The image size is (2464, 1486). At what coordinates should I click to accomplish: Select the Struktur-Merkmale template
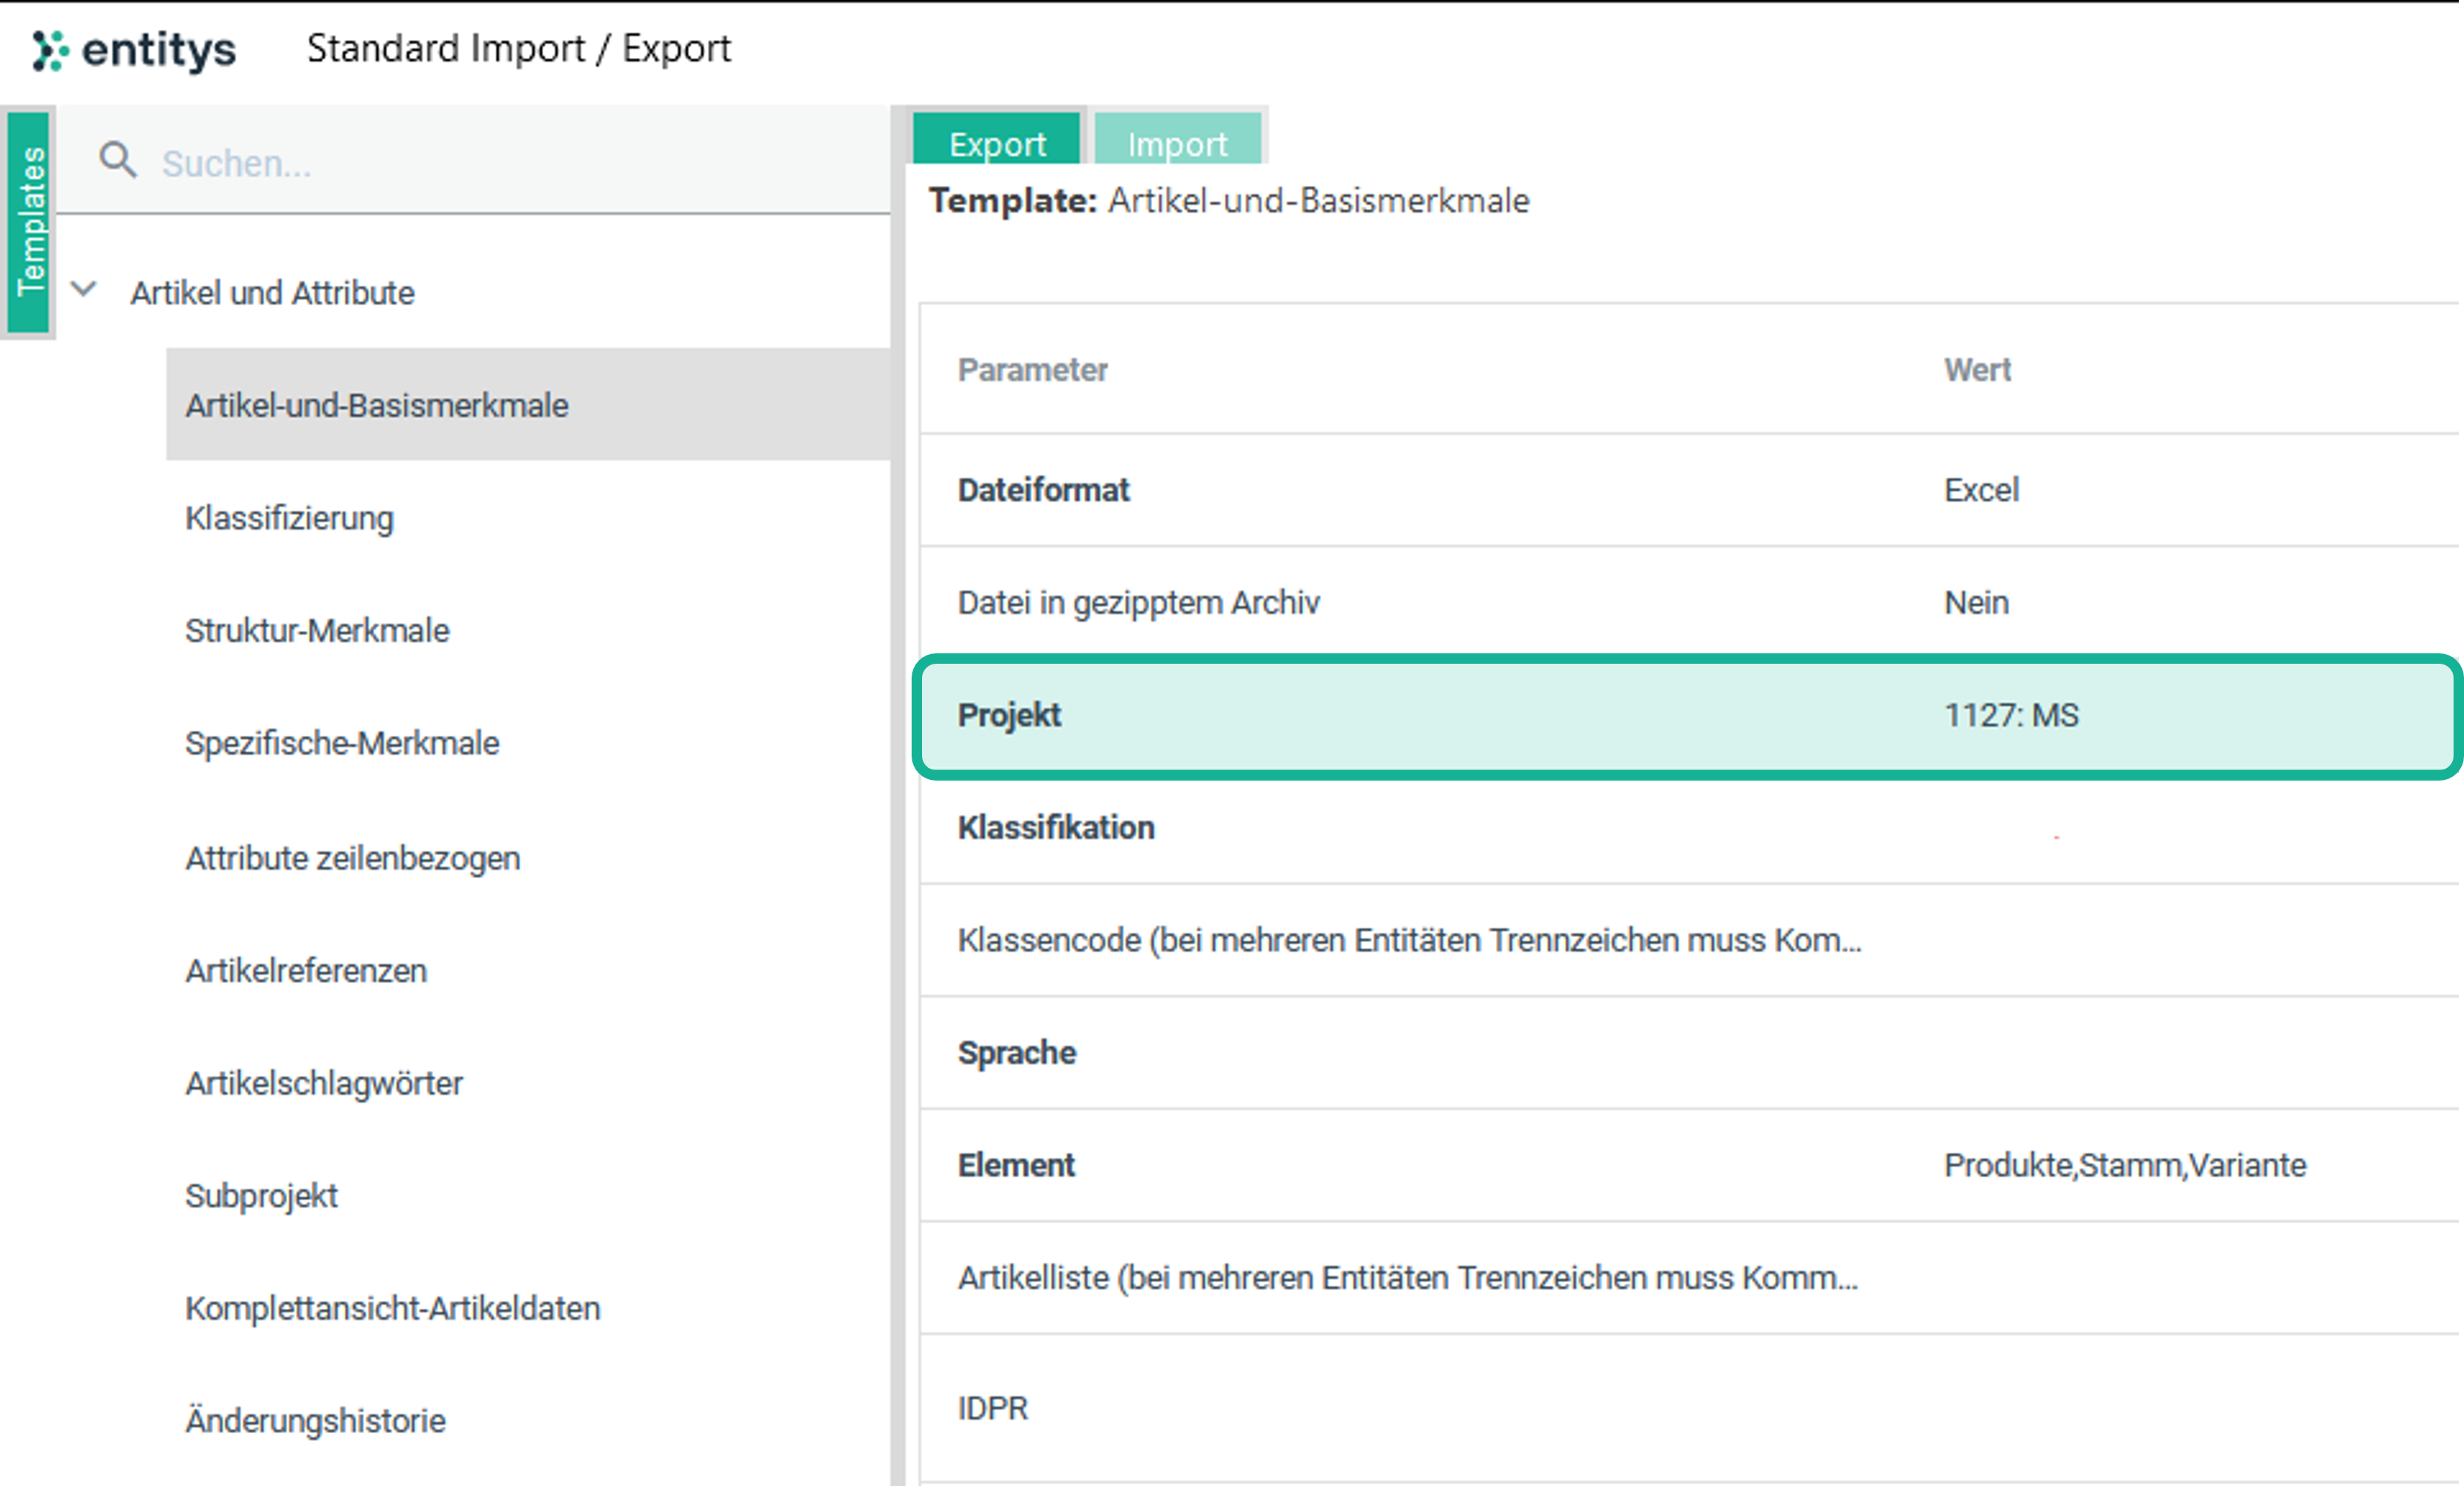tap(528, 631)
